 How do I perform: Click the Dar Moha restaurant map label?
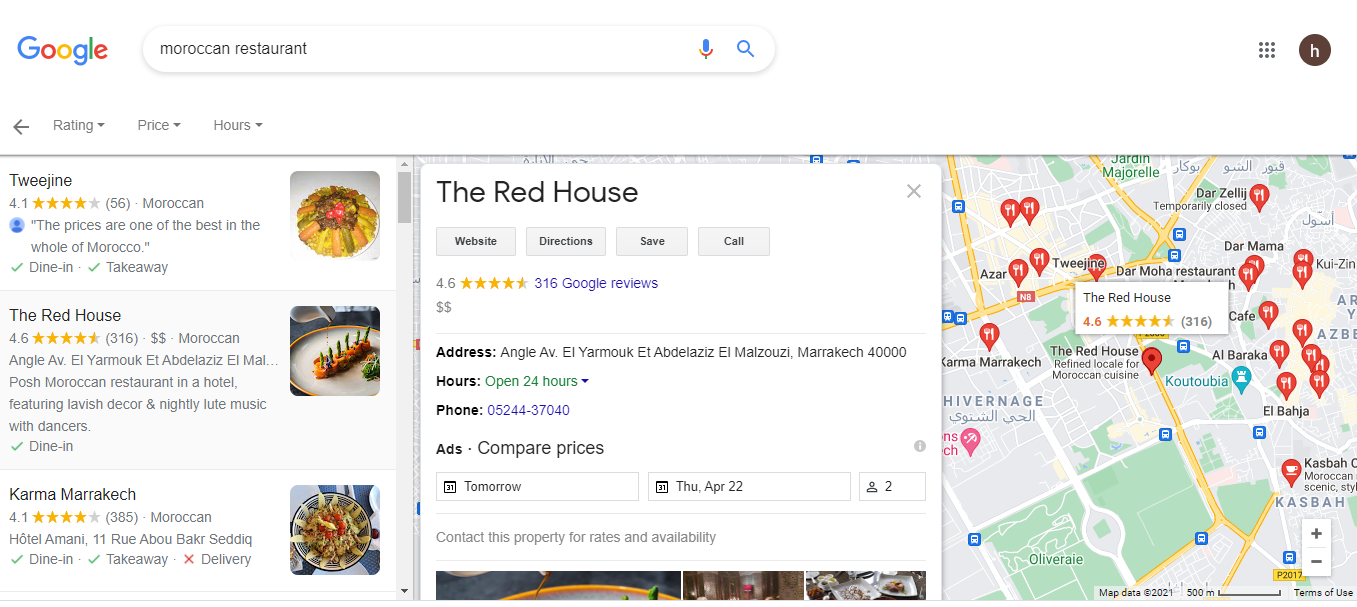[1176, 271]
